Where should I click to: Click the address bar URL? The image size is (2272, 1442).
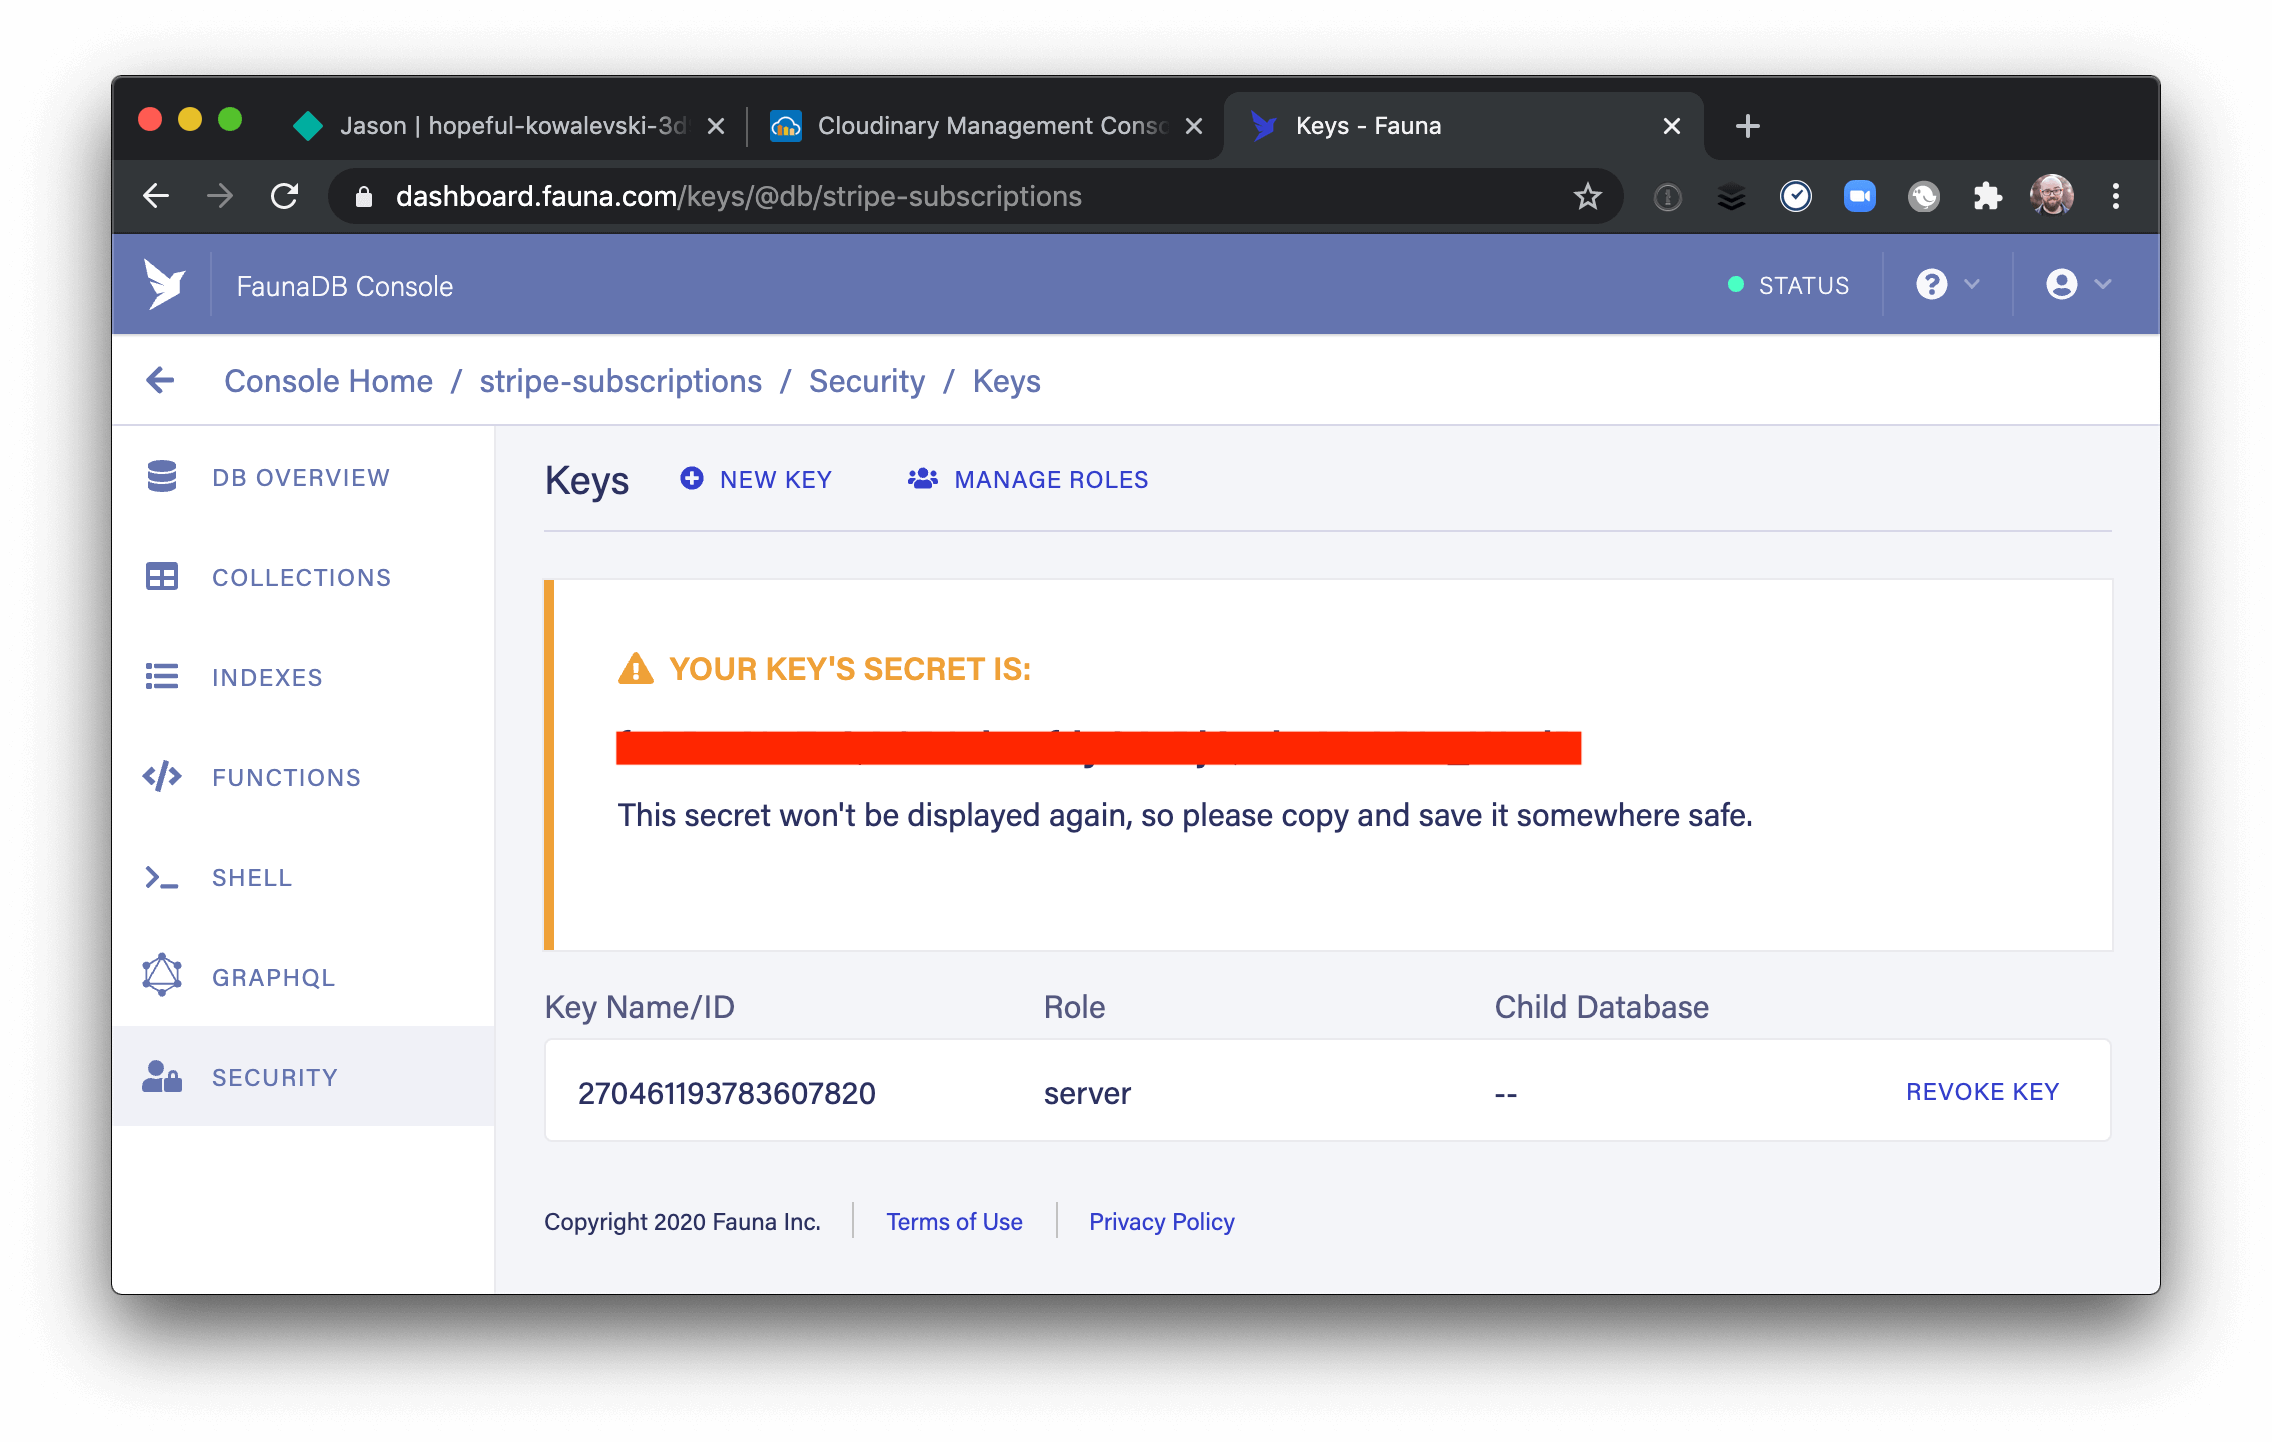tap(738, 196)
